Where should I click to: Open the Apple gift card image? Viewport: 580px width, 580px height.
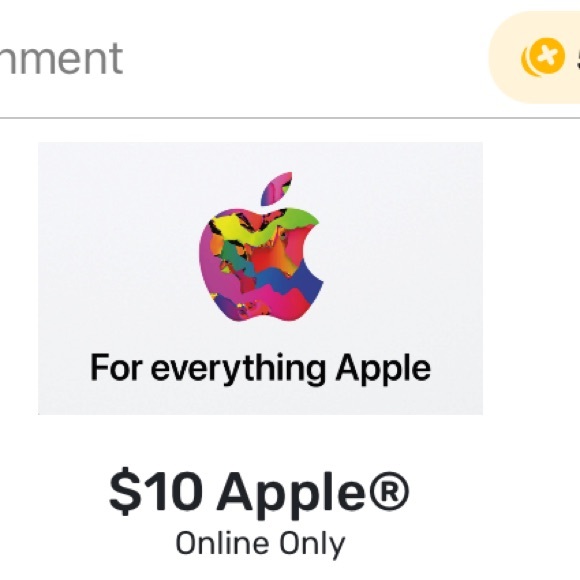[x=260, y=278]
